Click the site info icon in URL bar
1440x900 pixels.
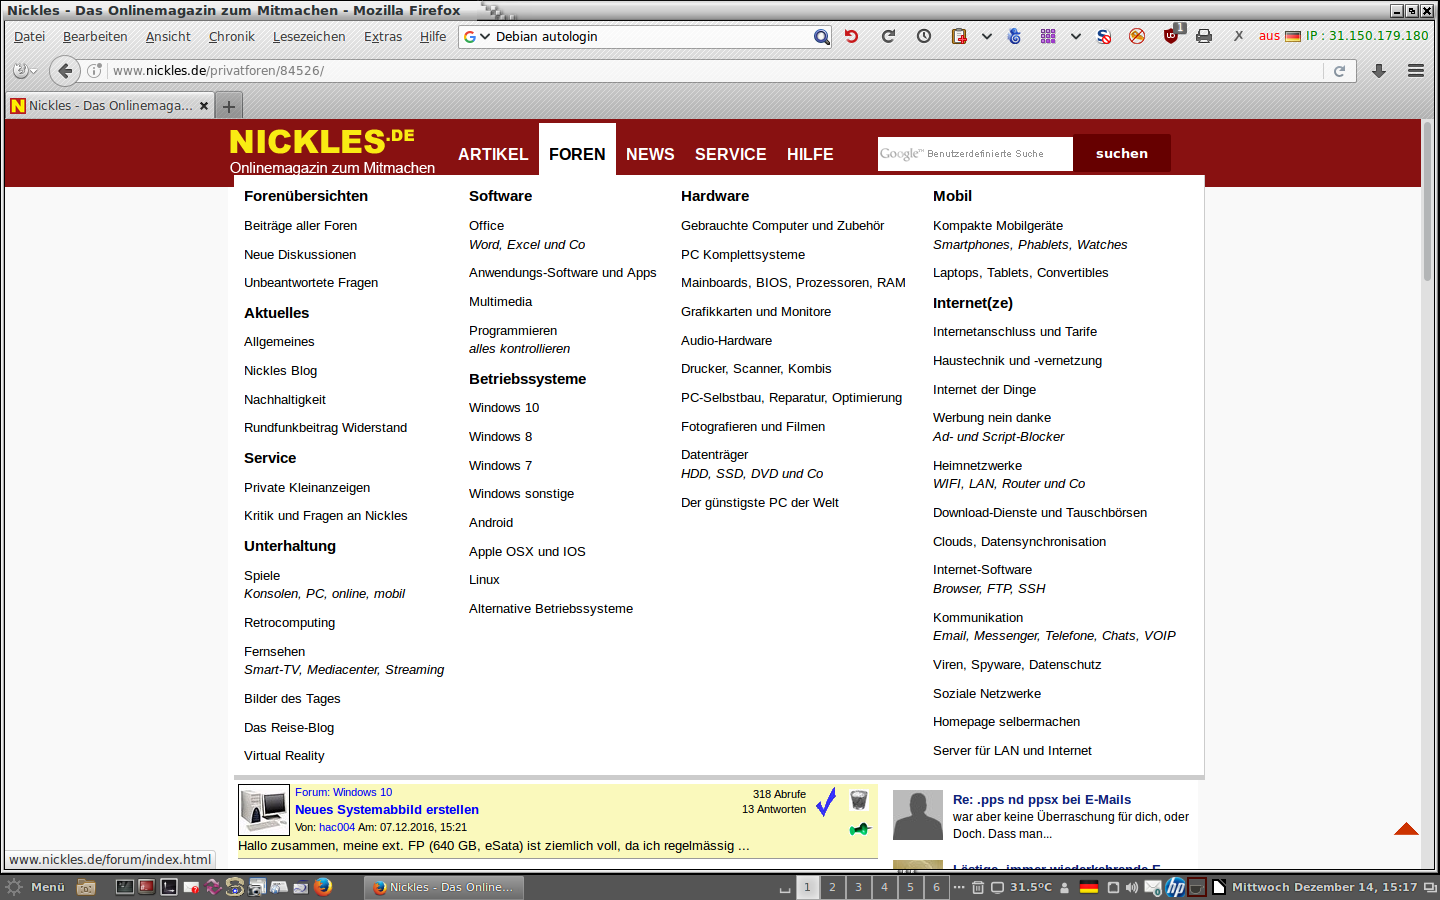pyautogui.click(x=95, y=71)
